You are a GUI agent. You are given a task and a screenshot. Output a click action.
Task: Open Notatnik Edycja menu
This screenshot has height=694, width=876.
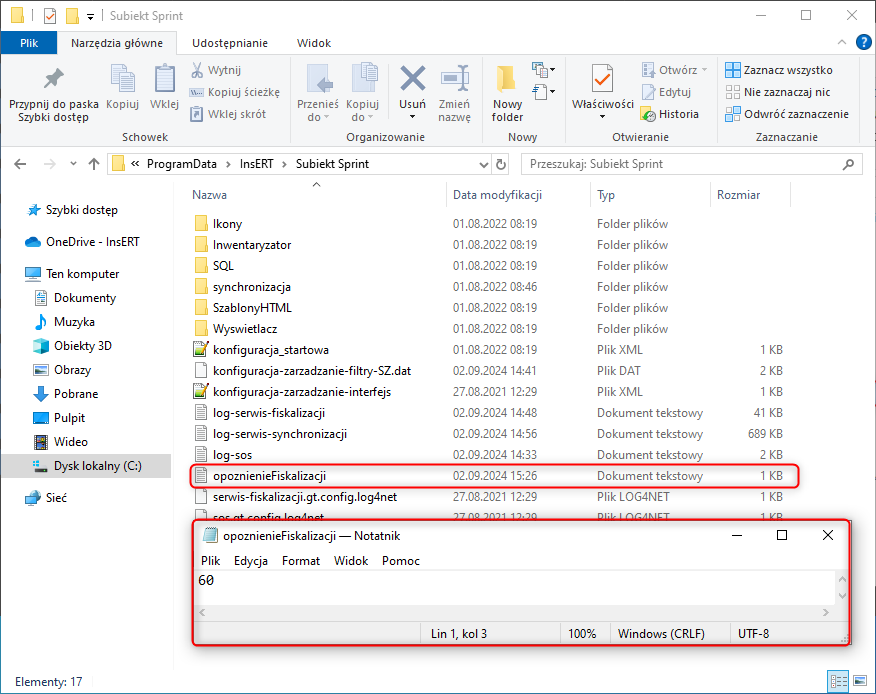[x=251, y=561]
